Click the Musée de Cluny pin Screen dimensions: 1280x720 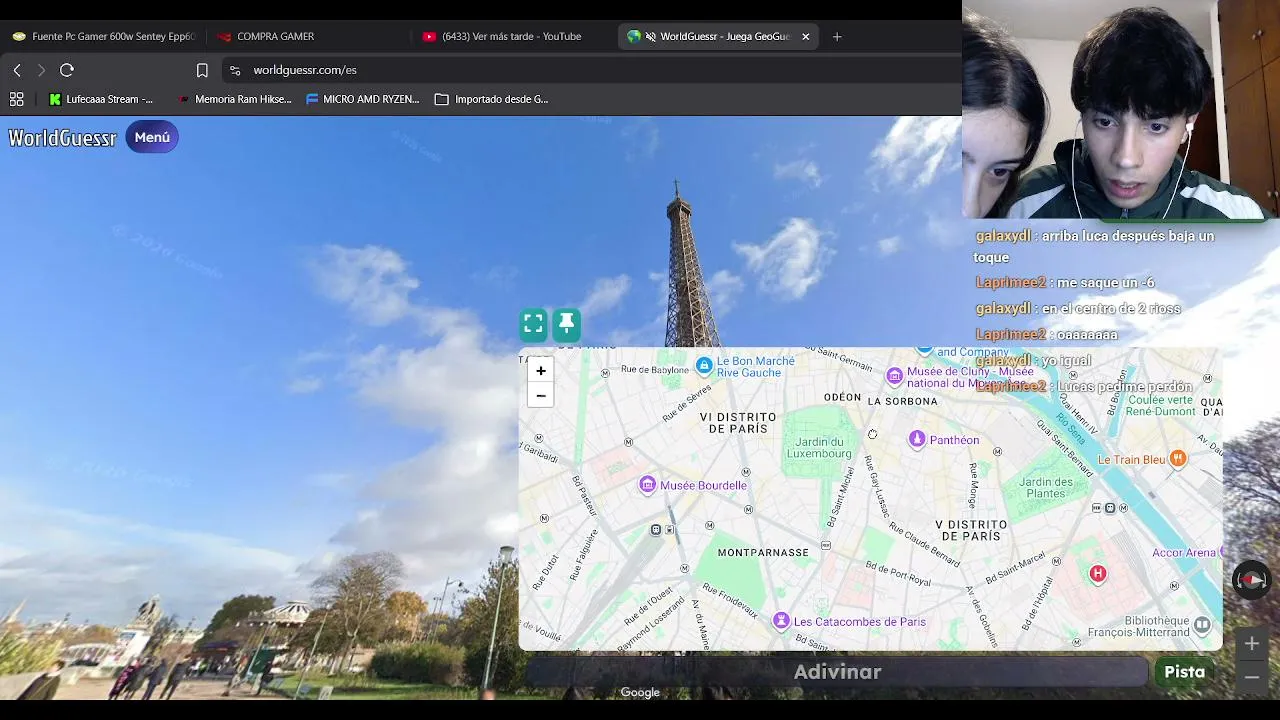tap(895, 377)
